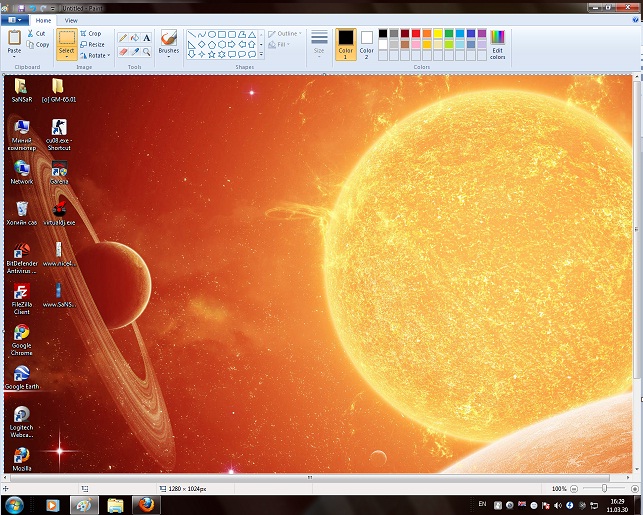
Task: Click the rectangular selection icon above Select
Action: pyautogui.click(x=66, y=38)
